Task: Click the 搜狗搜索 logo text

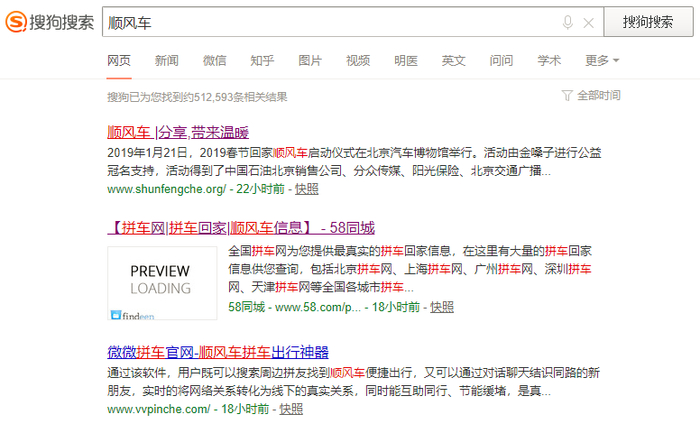Action: coord(62,22)
